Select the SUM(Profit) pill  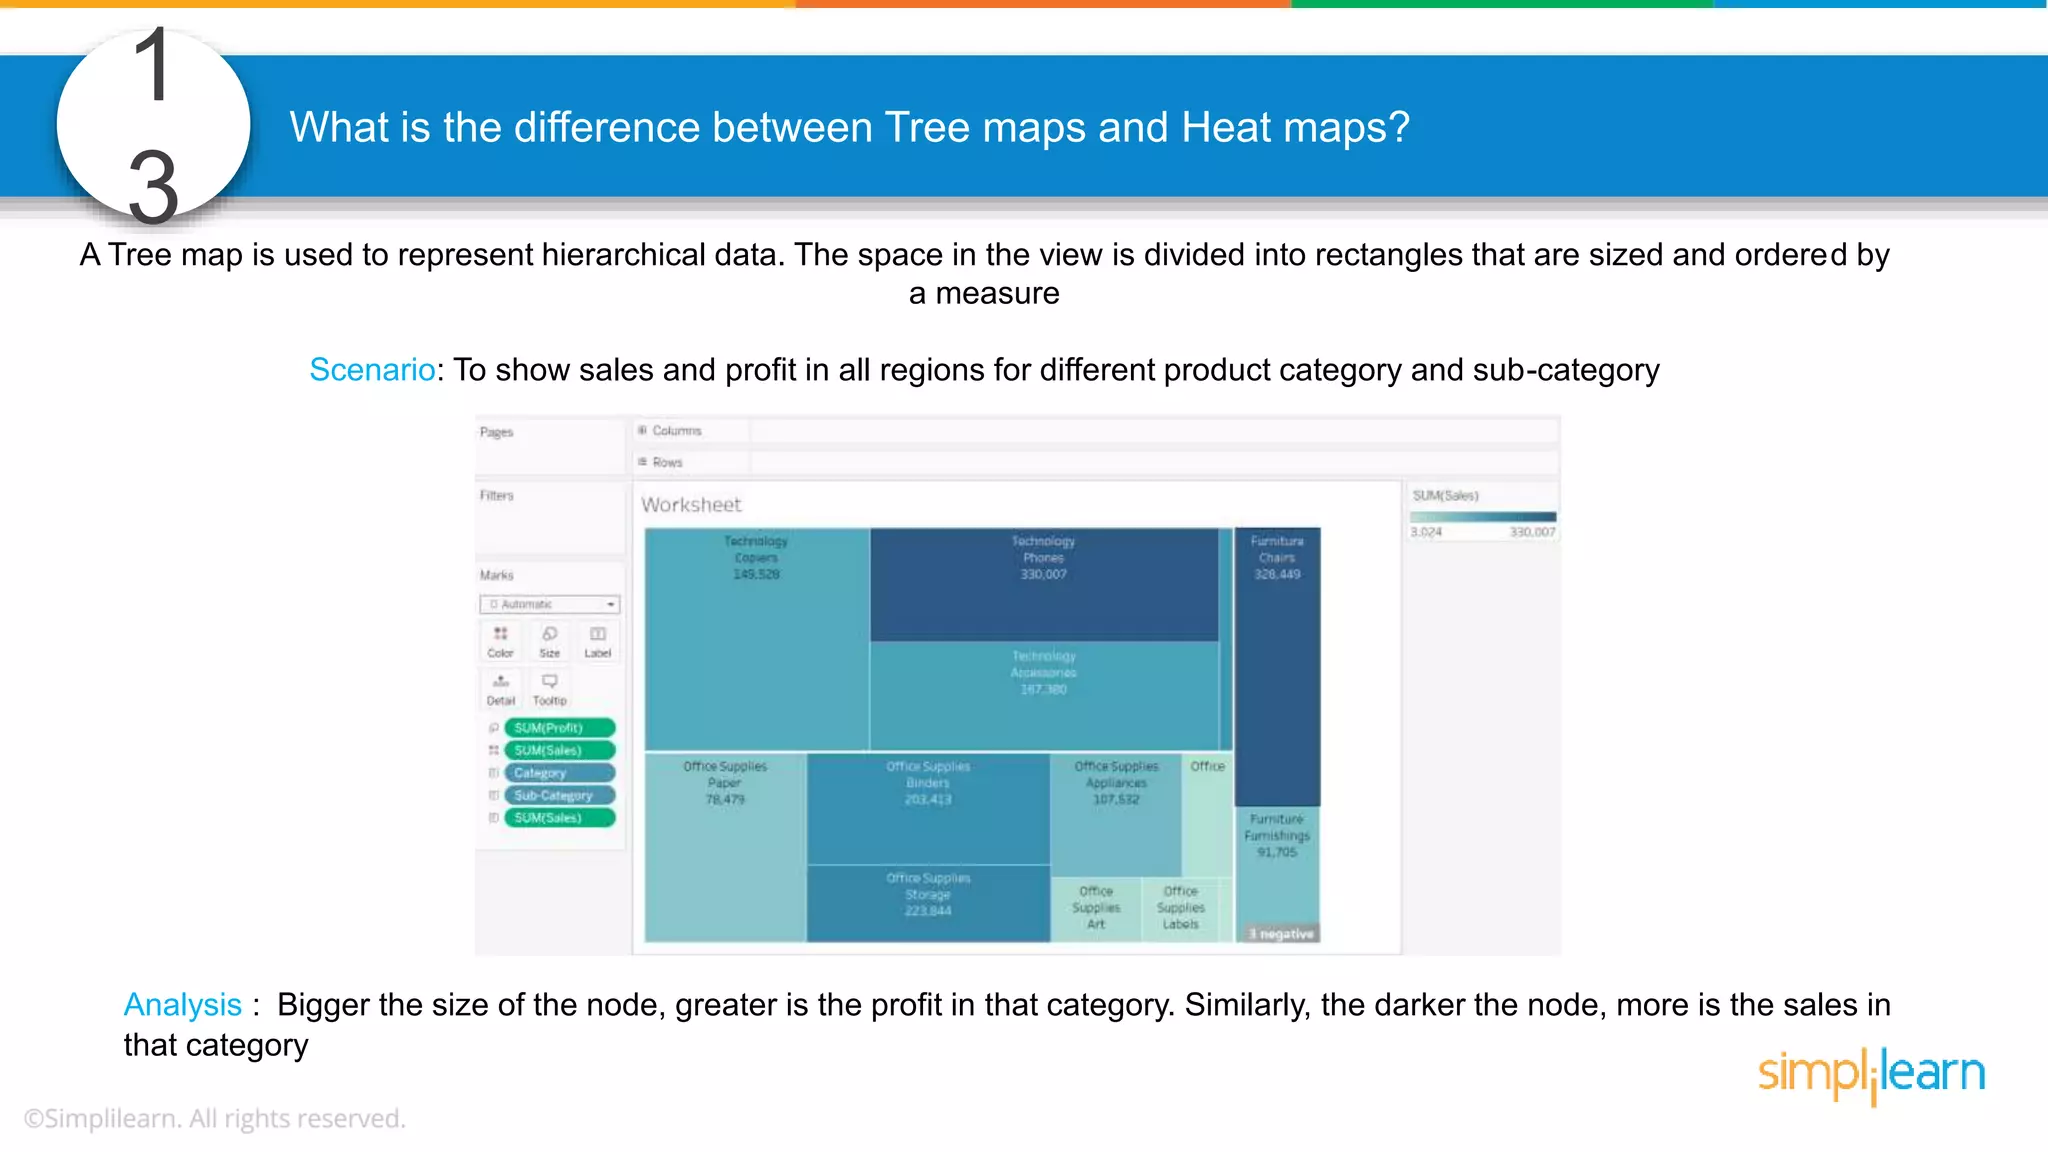(x=559, y=728)
